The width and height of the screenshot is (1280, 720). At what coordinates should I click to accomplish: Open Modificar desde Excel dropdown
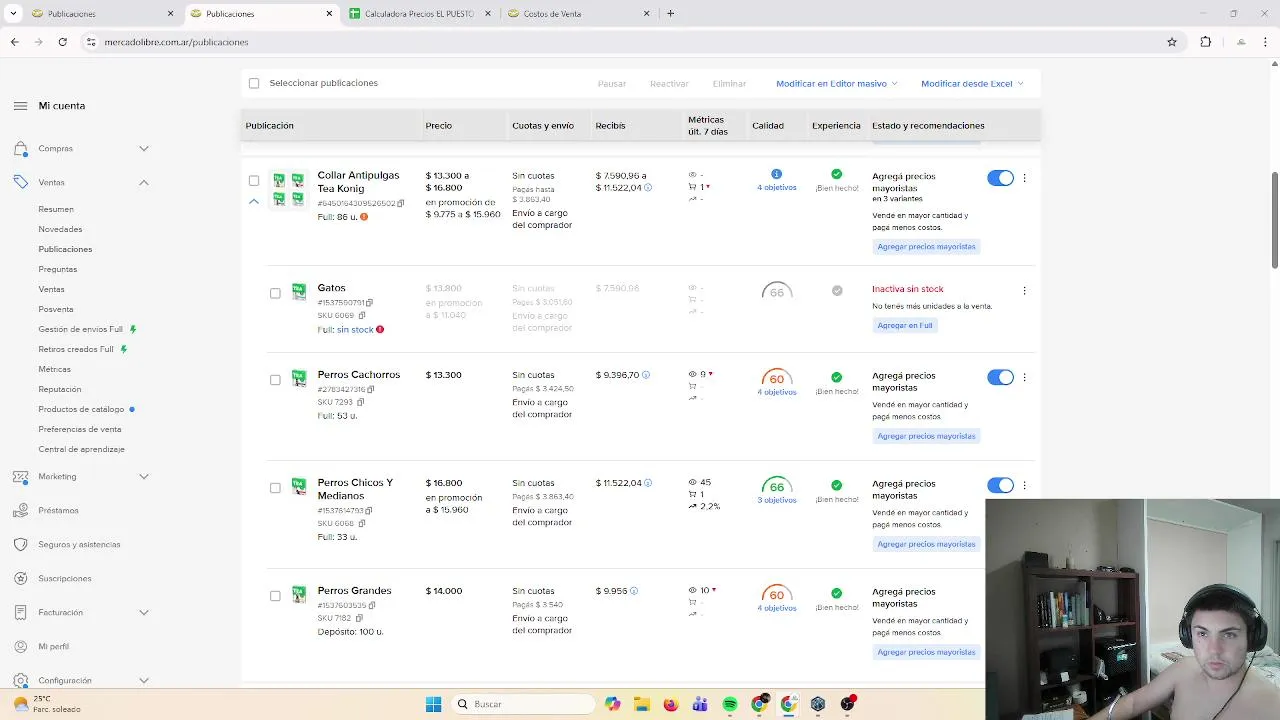972,84
